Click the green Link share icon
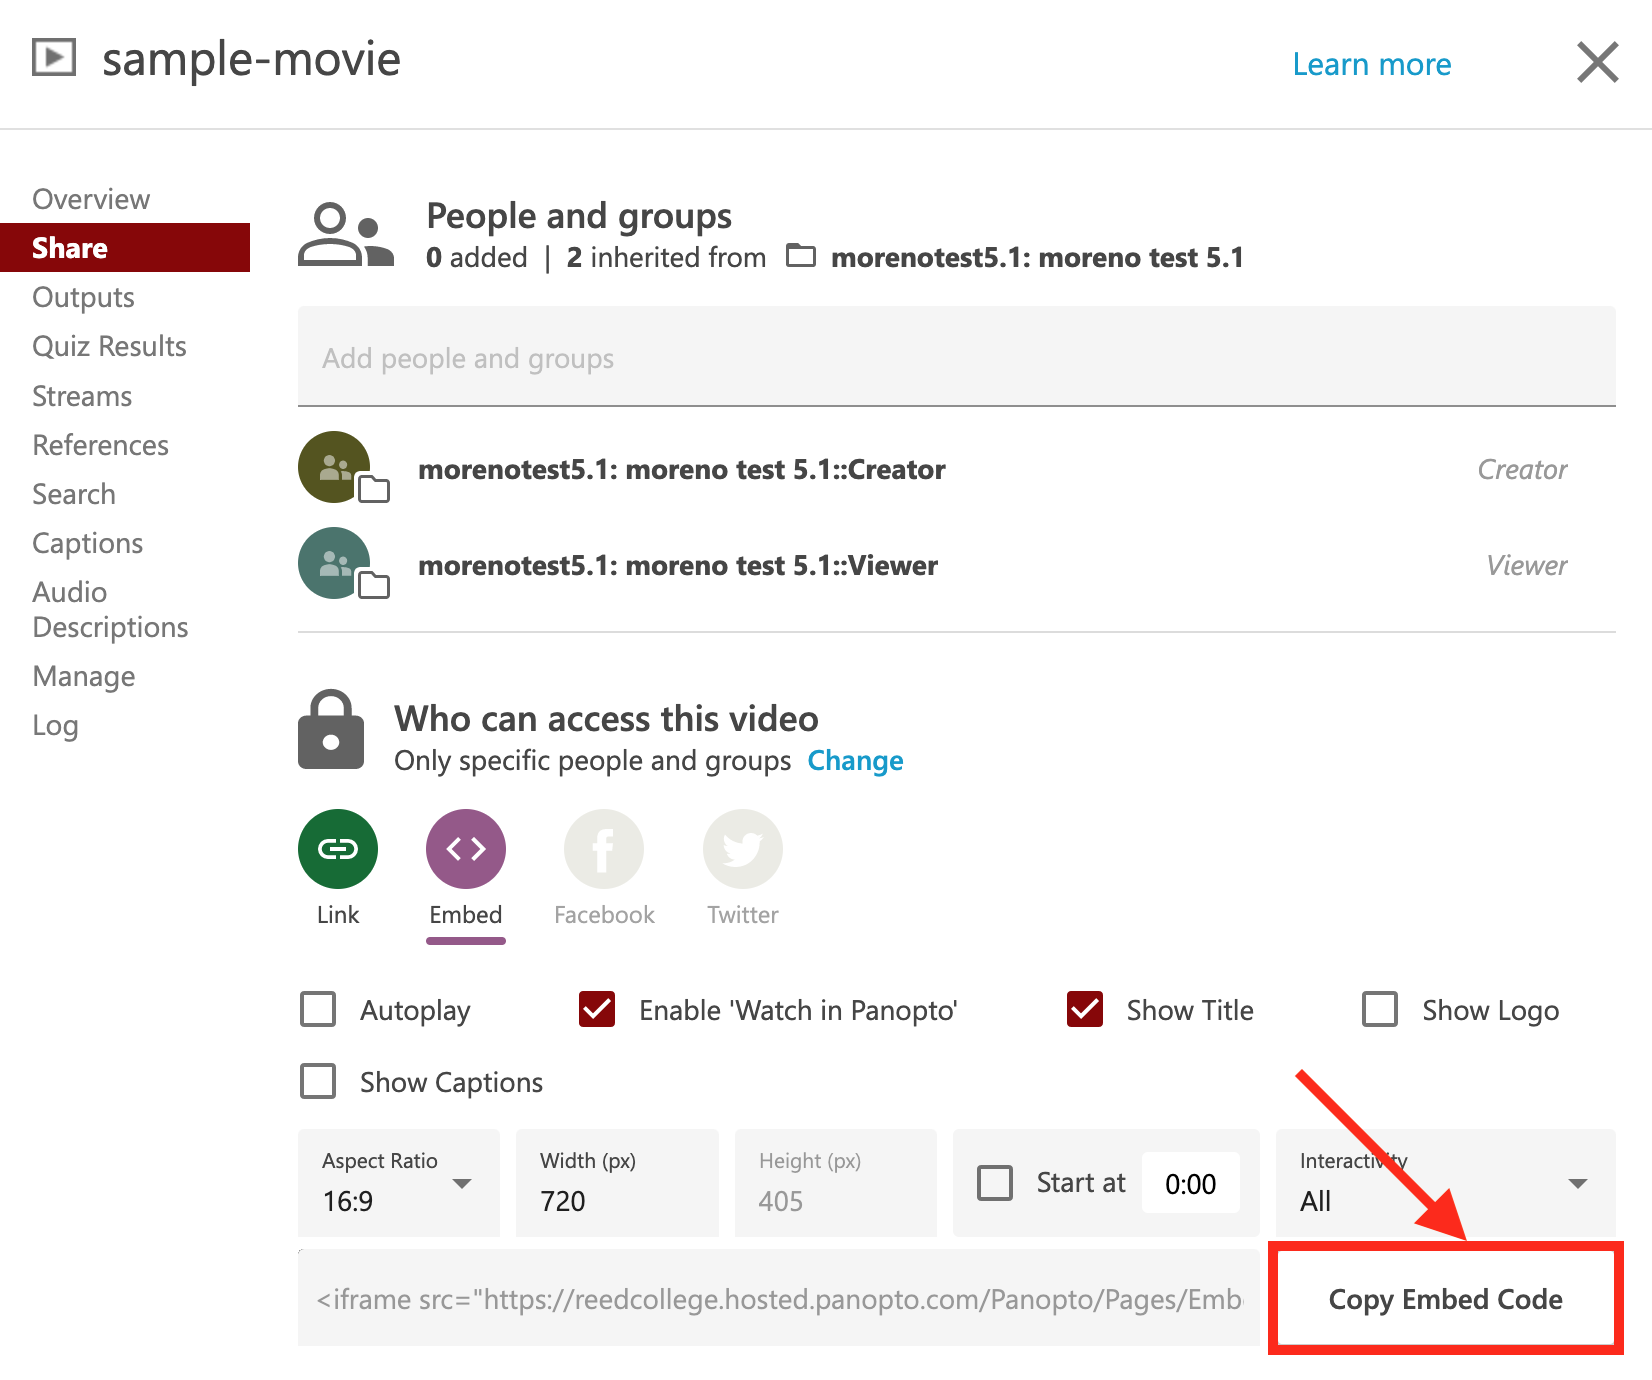The width and height of the screenshot is (1652, 1380). pos(338,849)
